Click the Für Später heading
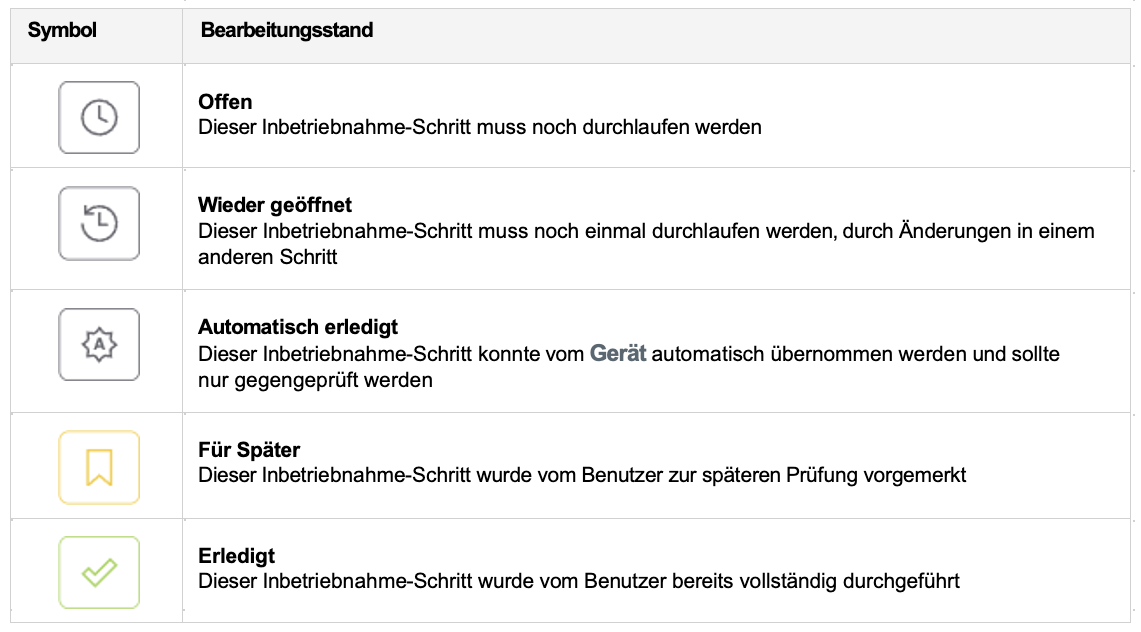 [249, 449]
